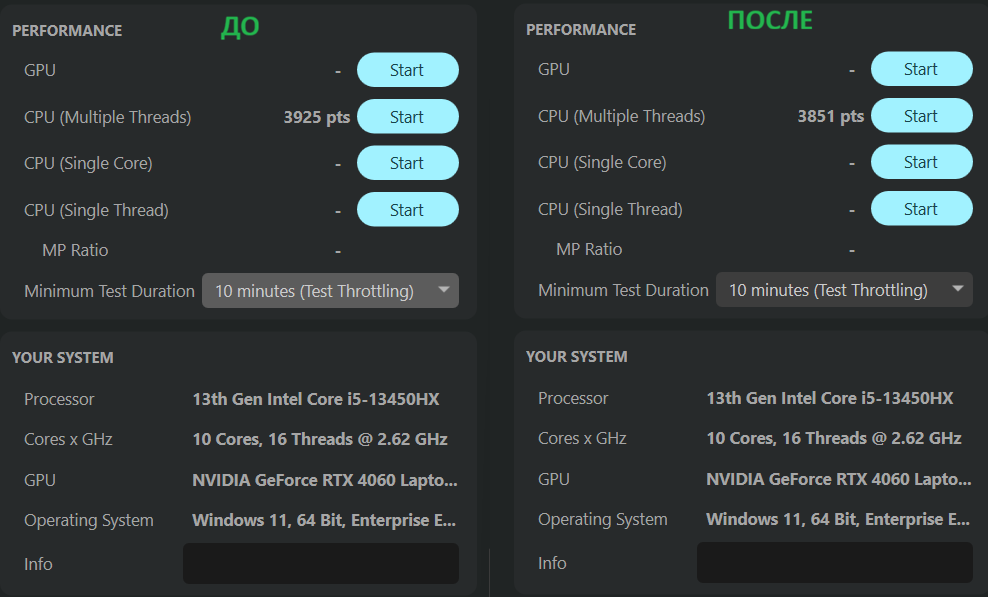Start CPU Single Core test in right panel
The height and width of the screenshot is (597, 988).
click(x=922, y=162)
